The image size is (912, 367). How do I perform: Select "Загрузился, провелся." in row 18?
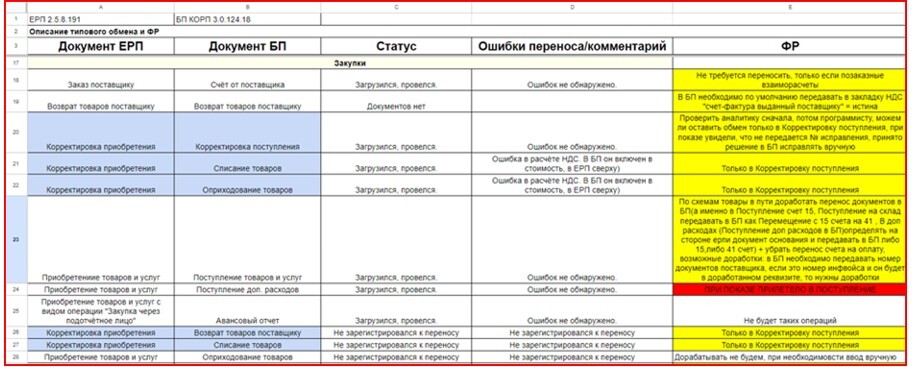point(396,80)
